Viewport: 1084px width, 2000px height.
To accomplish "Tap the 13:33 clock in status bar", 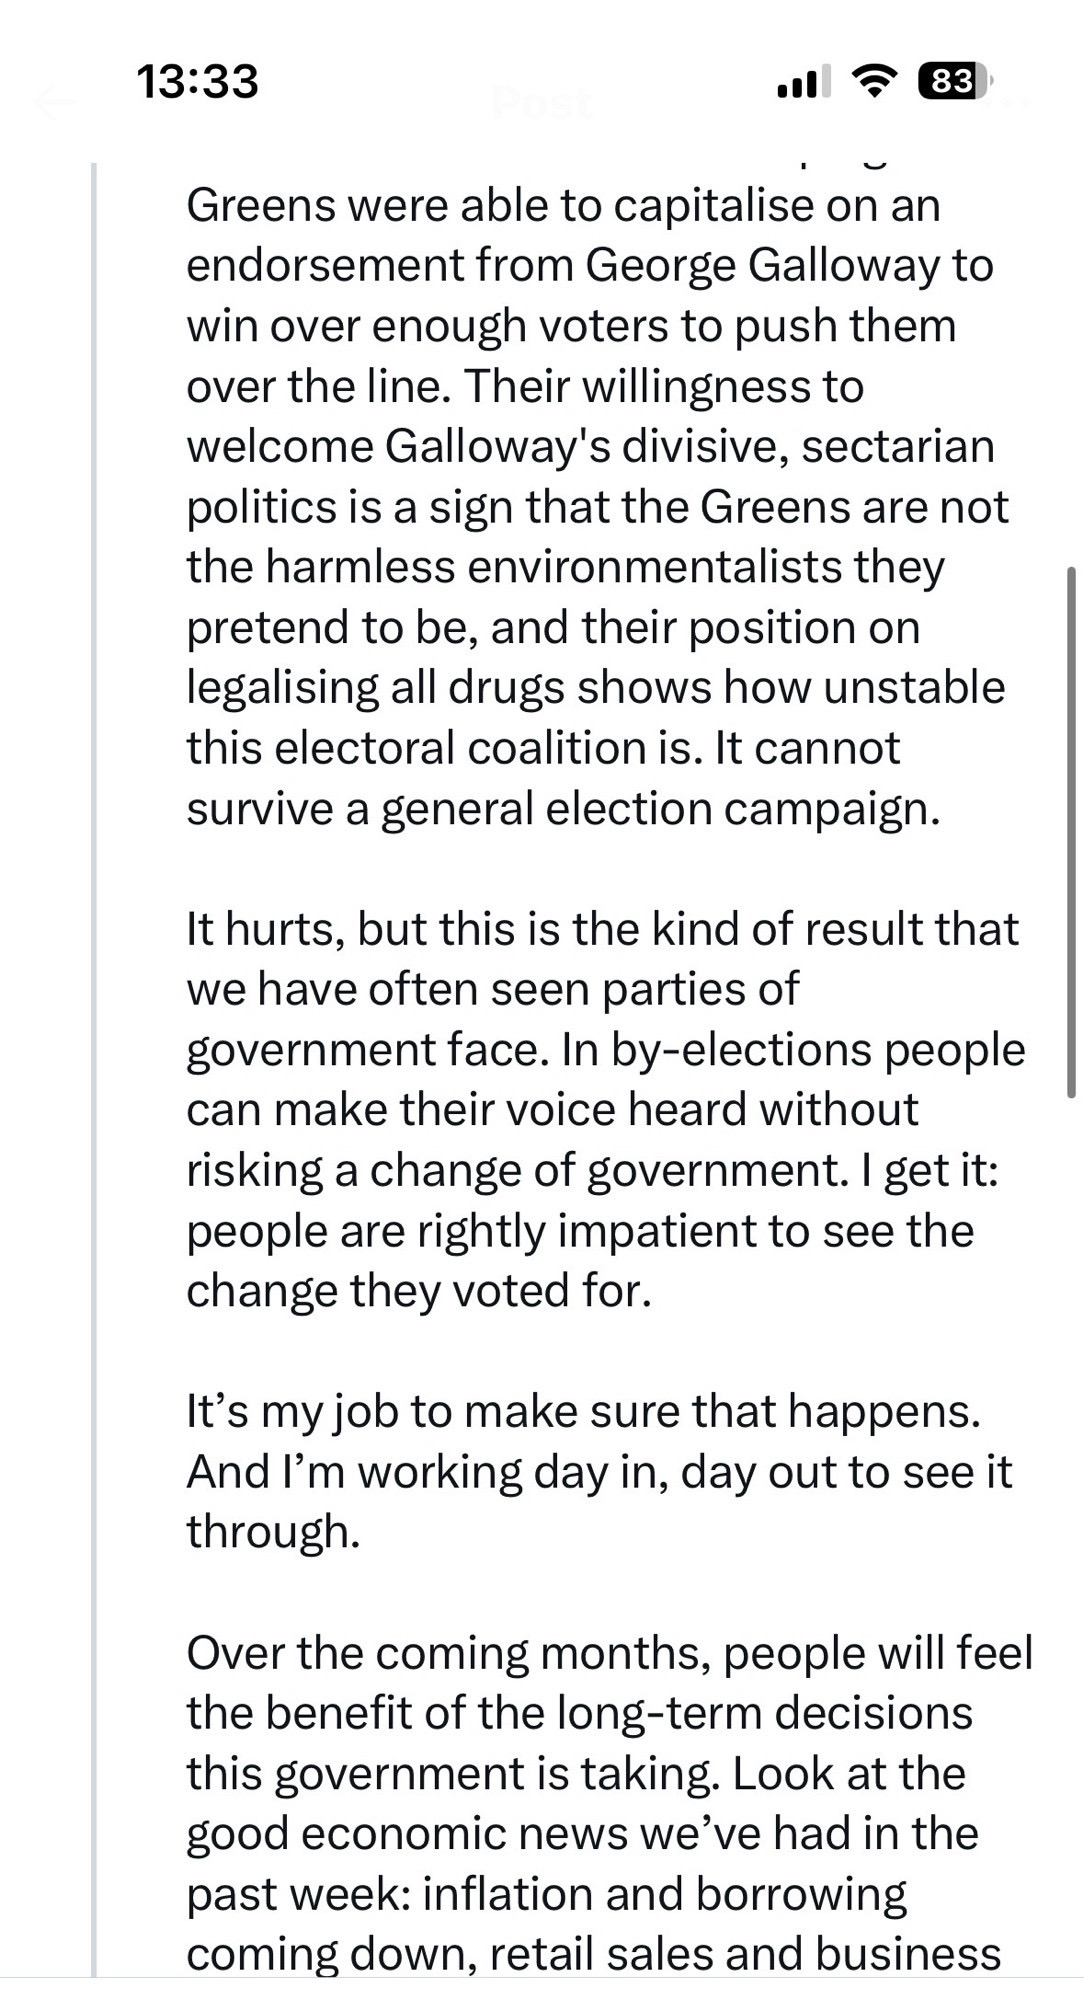I will click(197, 81).
